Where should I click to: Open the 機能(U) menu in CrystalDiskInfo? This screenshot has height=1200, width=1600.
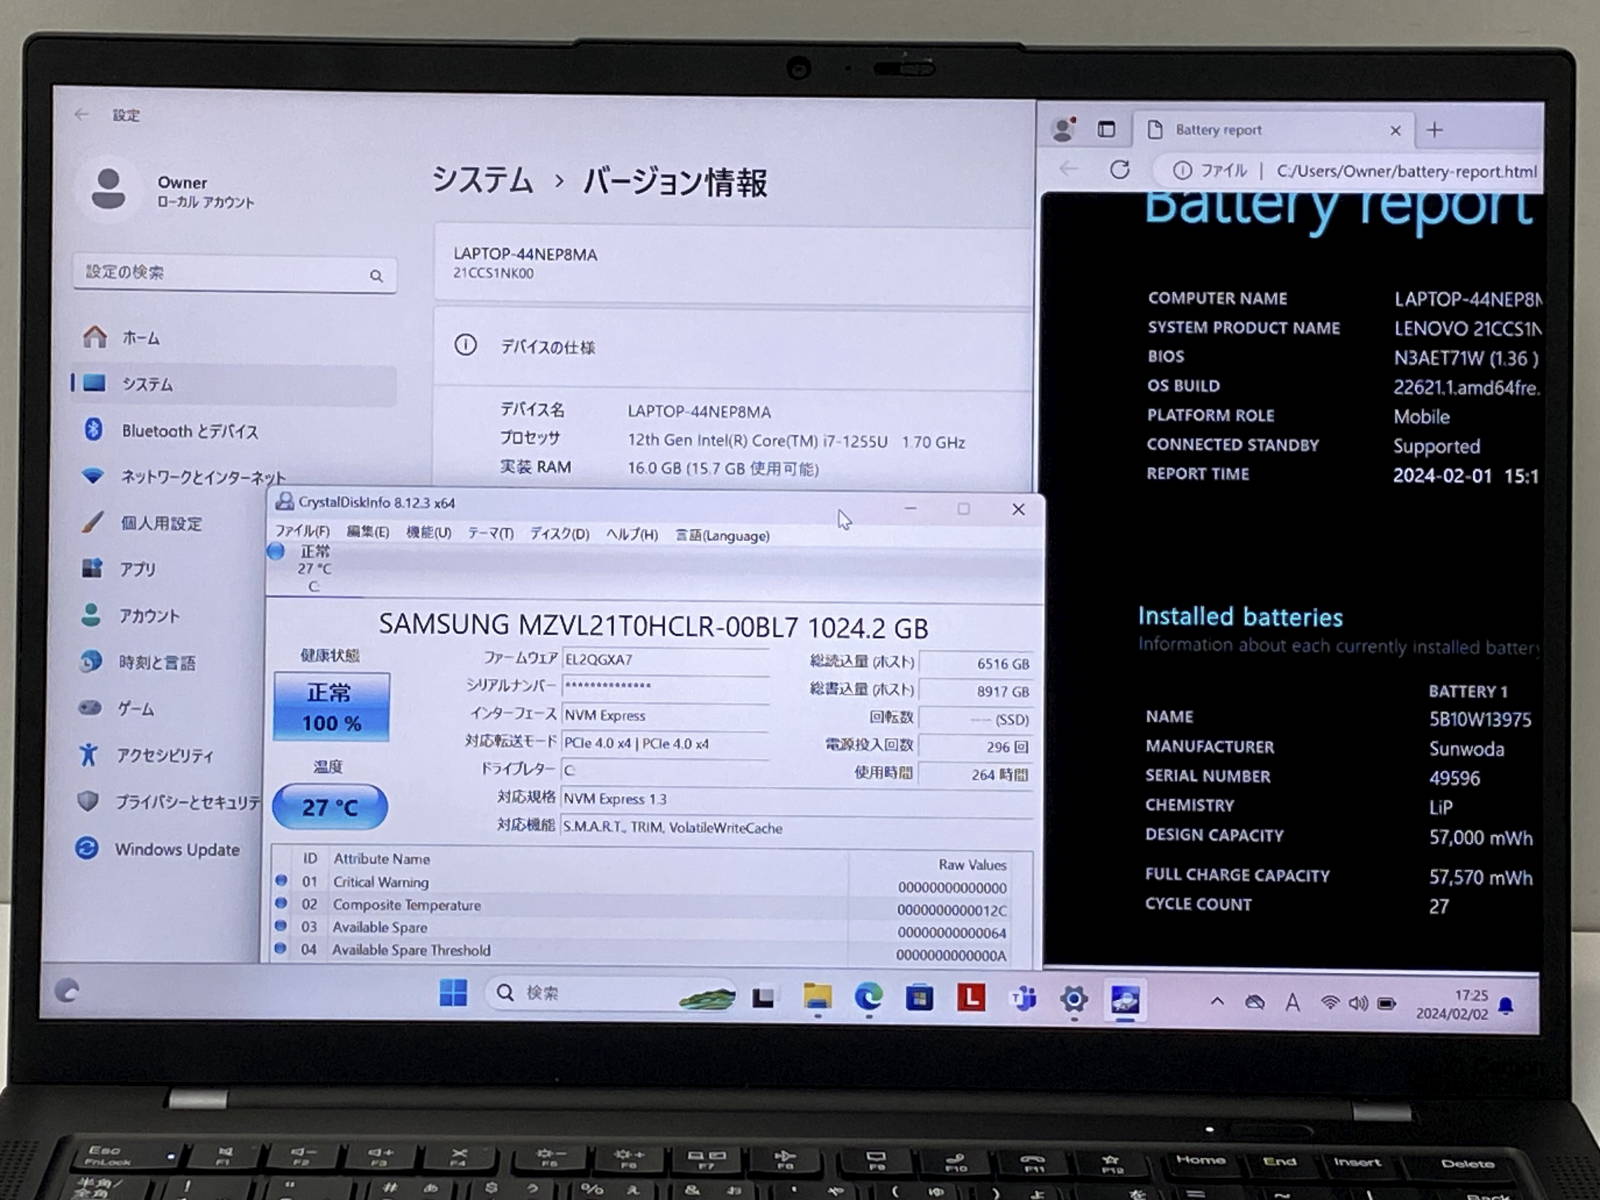tap(428, 533)
